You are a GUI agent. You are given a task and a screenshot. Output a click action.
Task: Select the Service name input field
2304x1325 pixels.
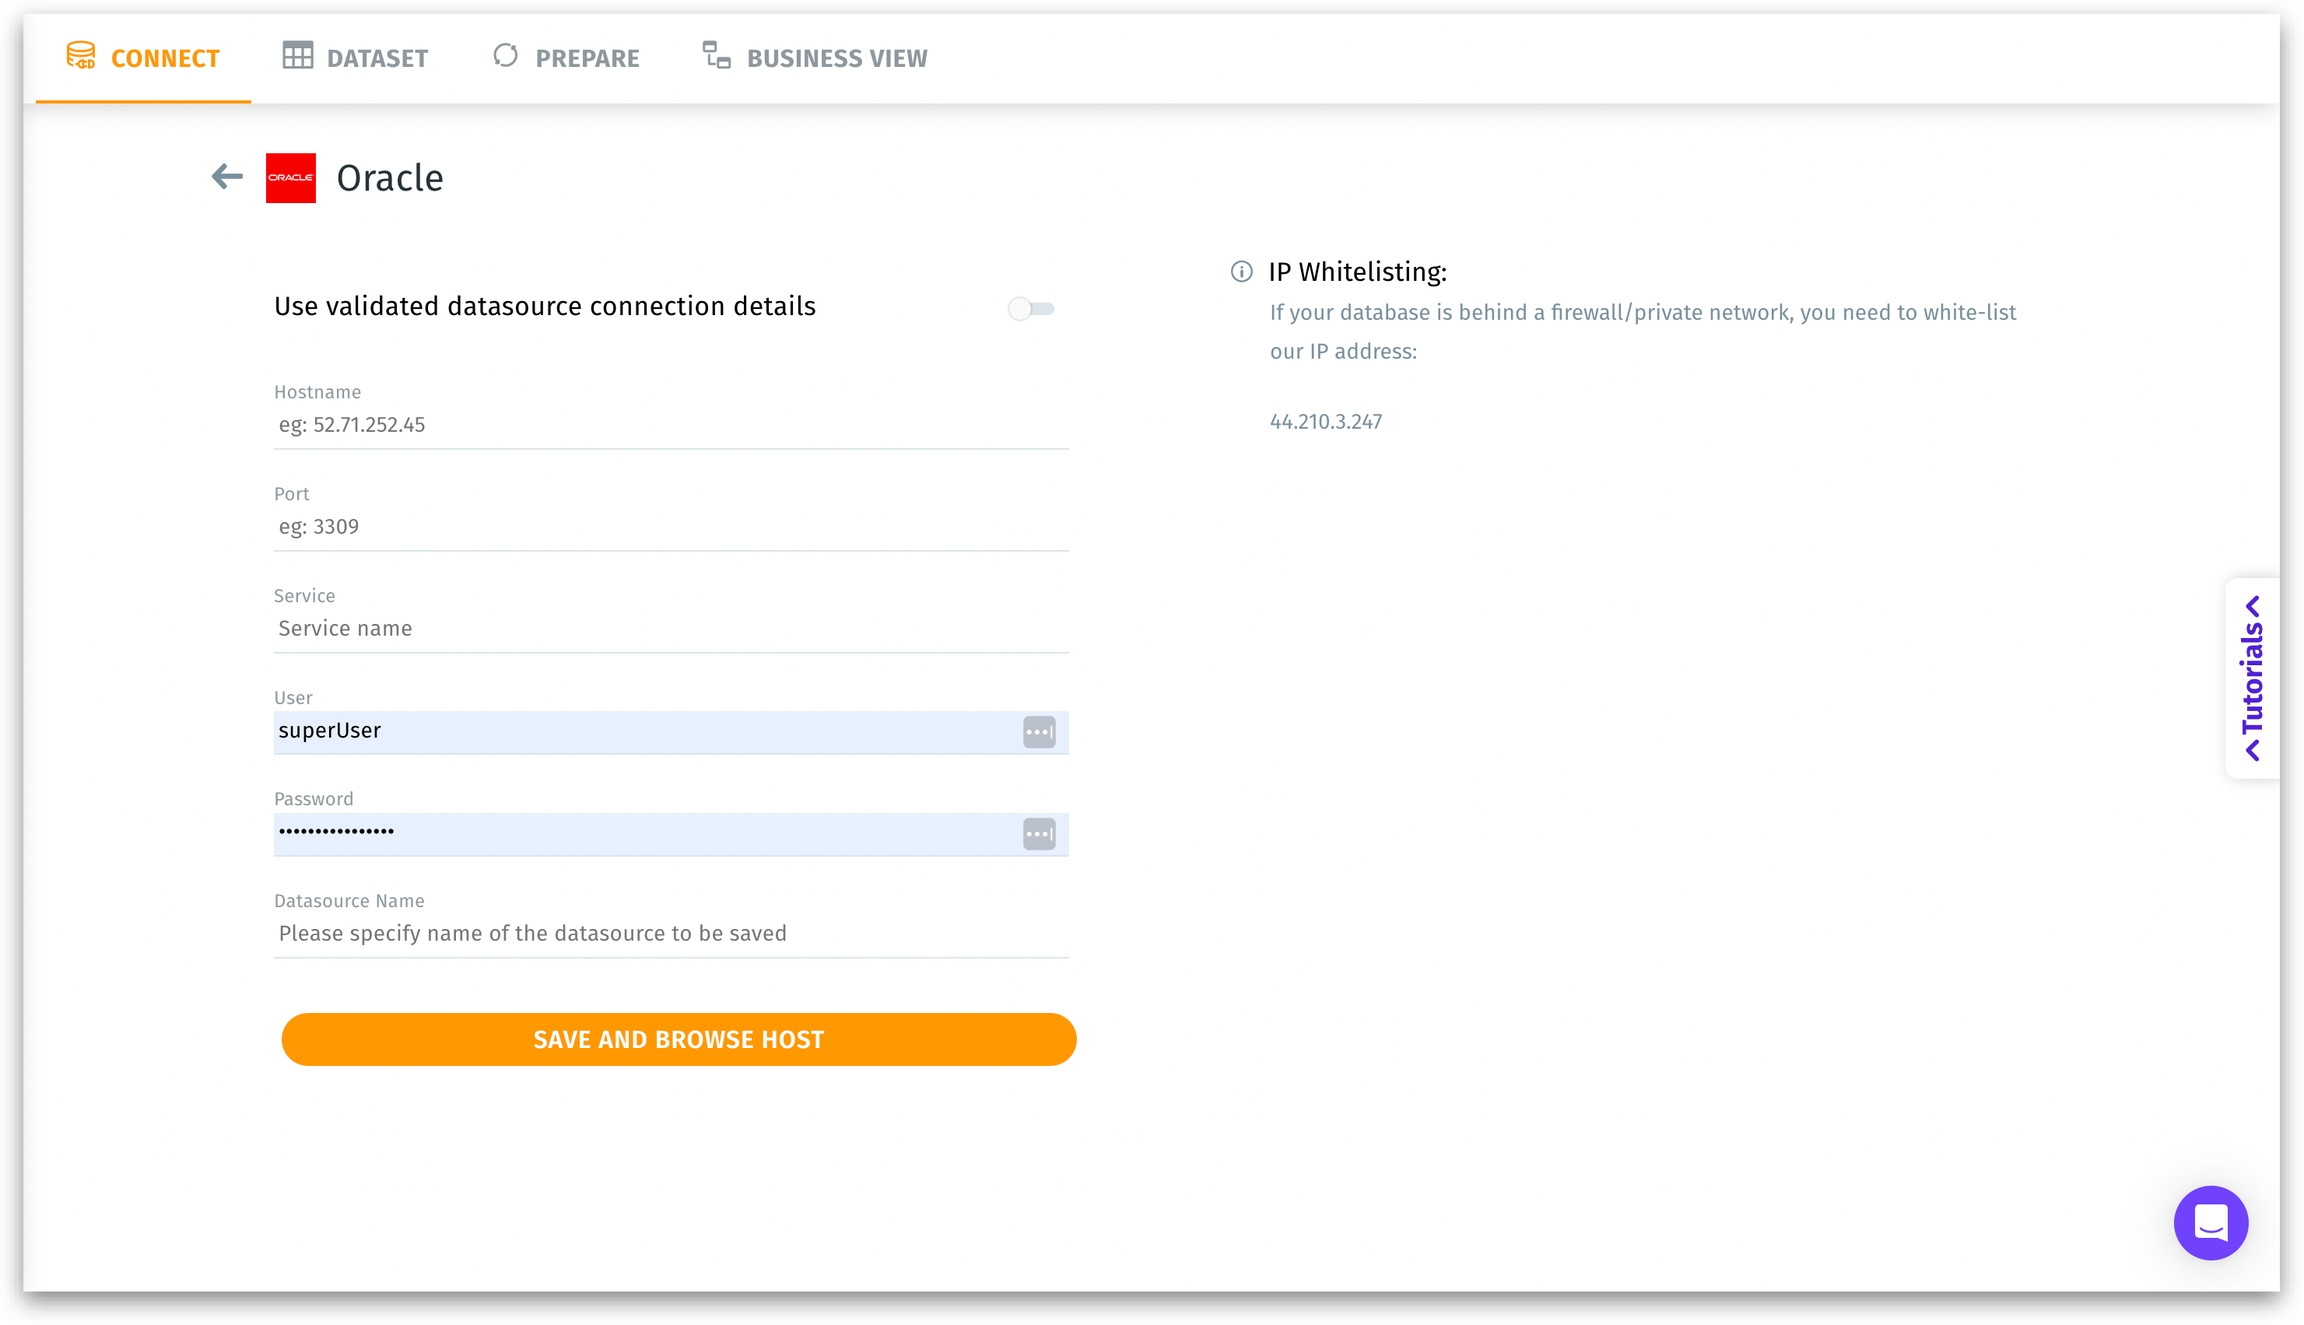tap(670, 629)
